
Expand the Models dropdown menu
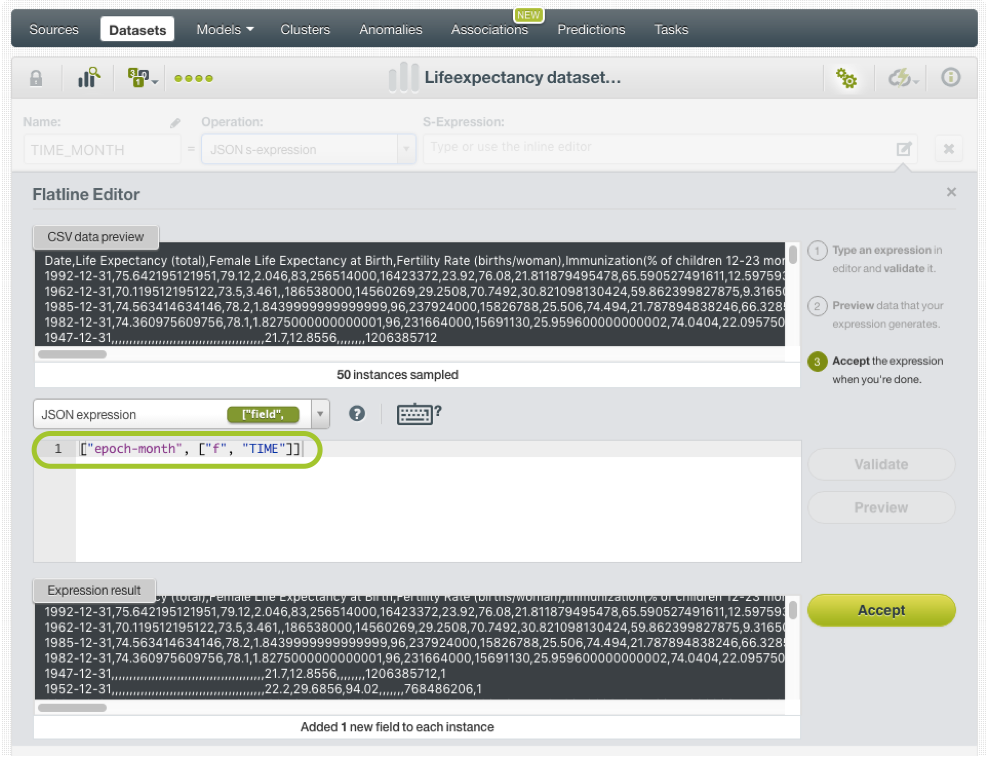coord(224,29)
